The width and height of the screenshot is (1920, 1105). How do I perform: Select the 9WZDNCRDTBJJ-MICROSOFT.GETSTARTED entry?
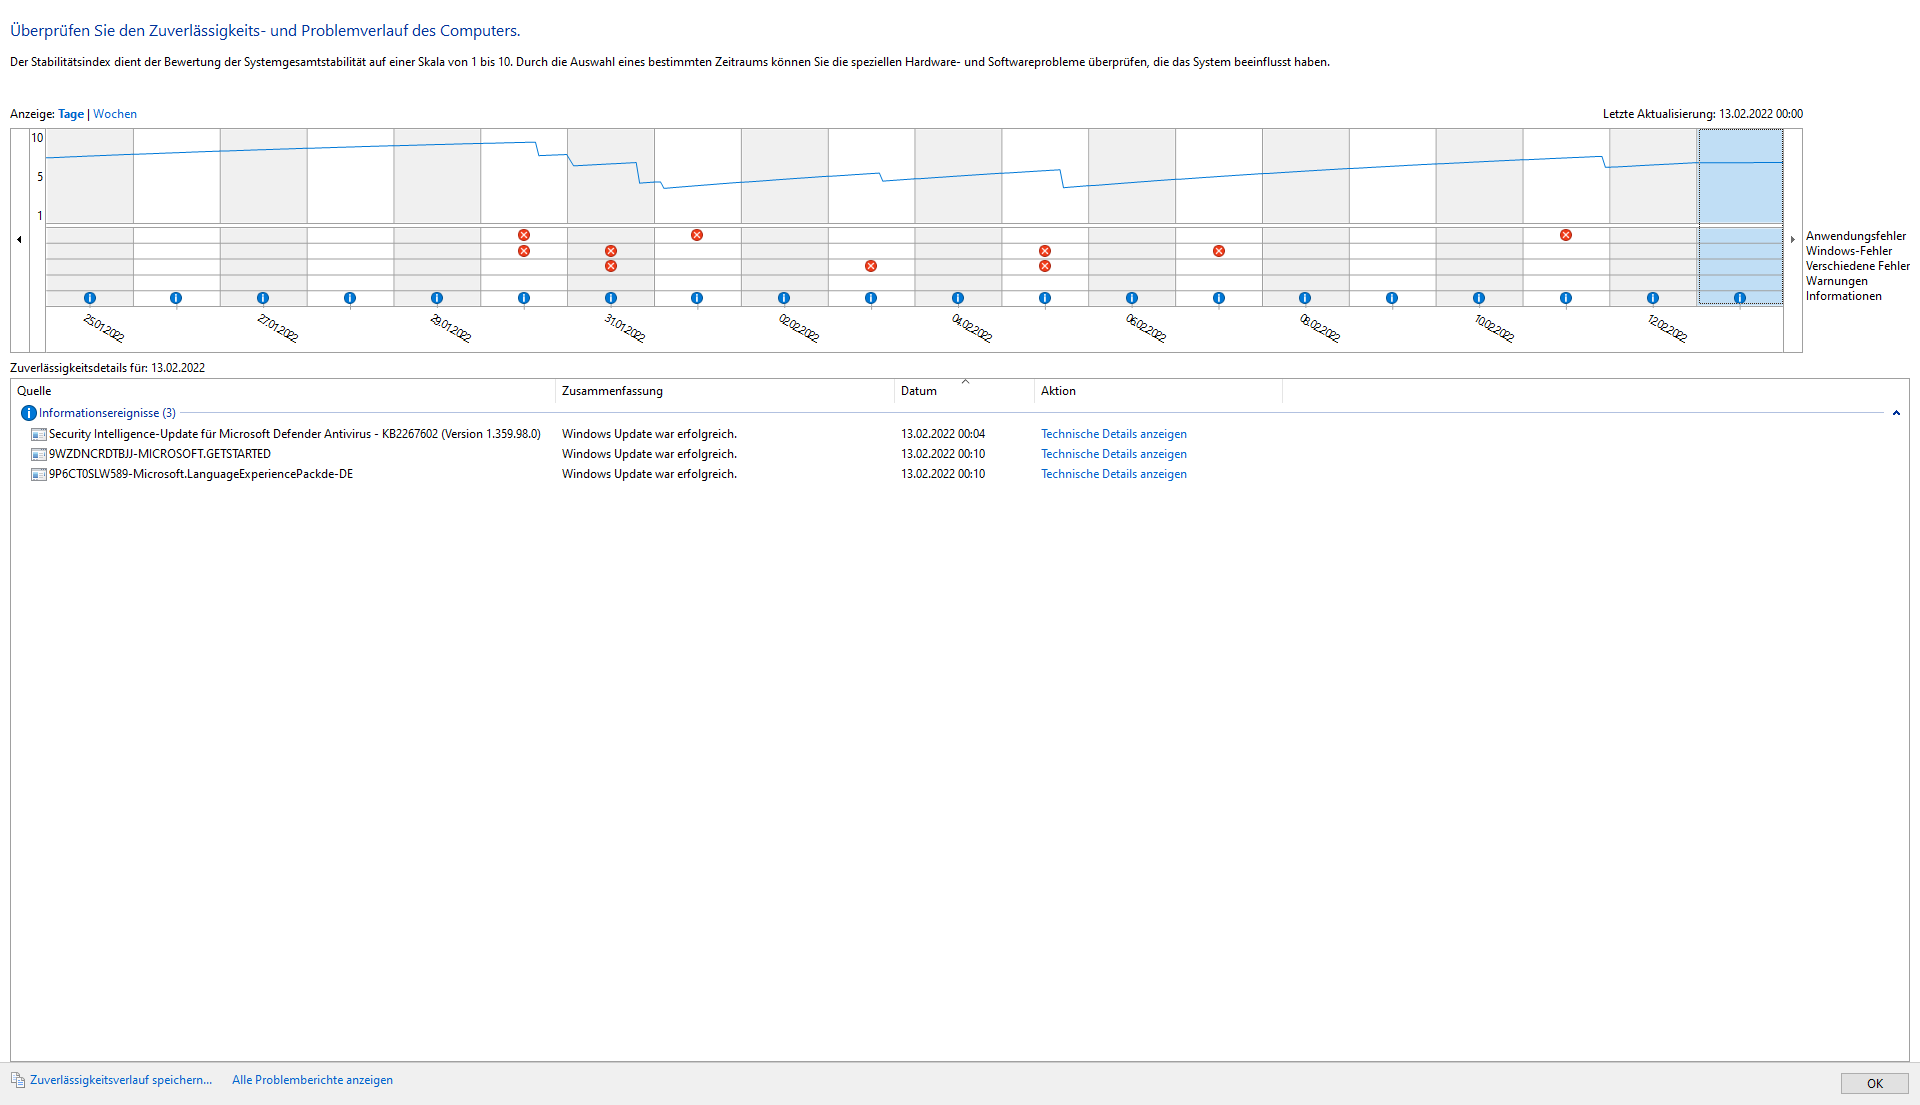tap(160, 454)
